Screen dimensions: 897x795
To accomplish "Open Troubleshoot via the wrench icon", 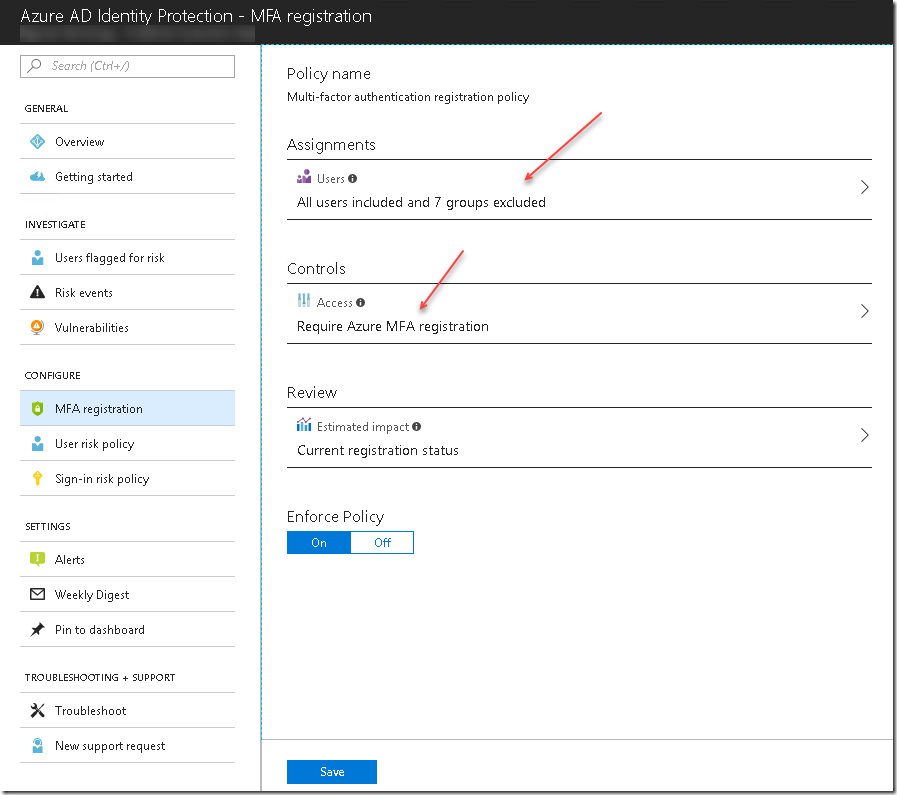I will 36,710.
